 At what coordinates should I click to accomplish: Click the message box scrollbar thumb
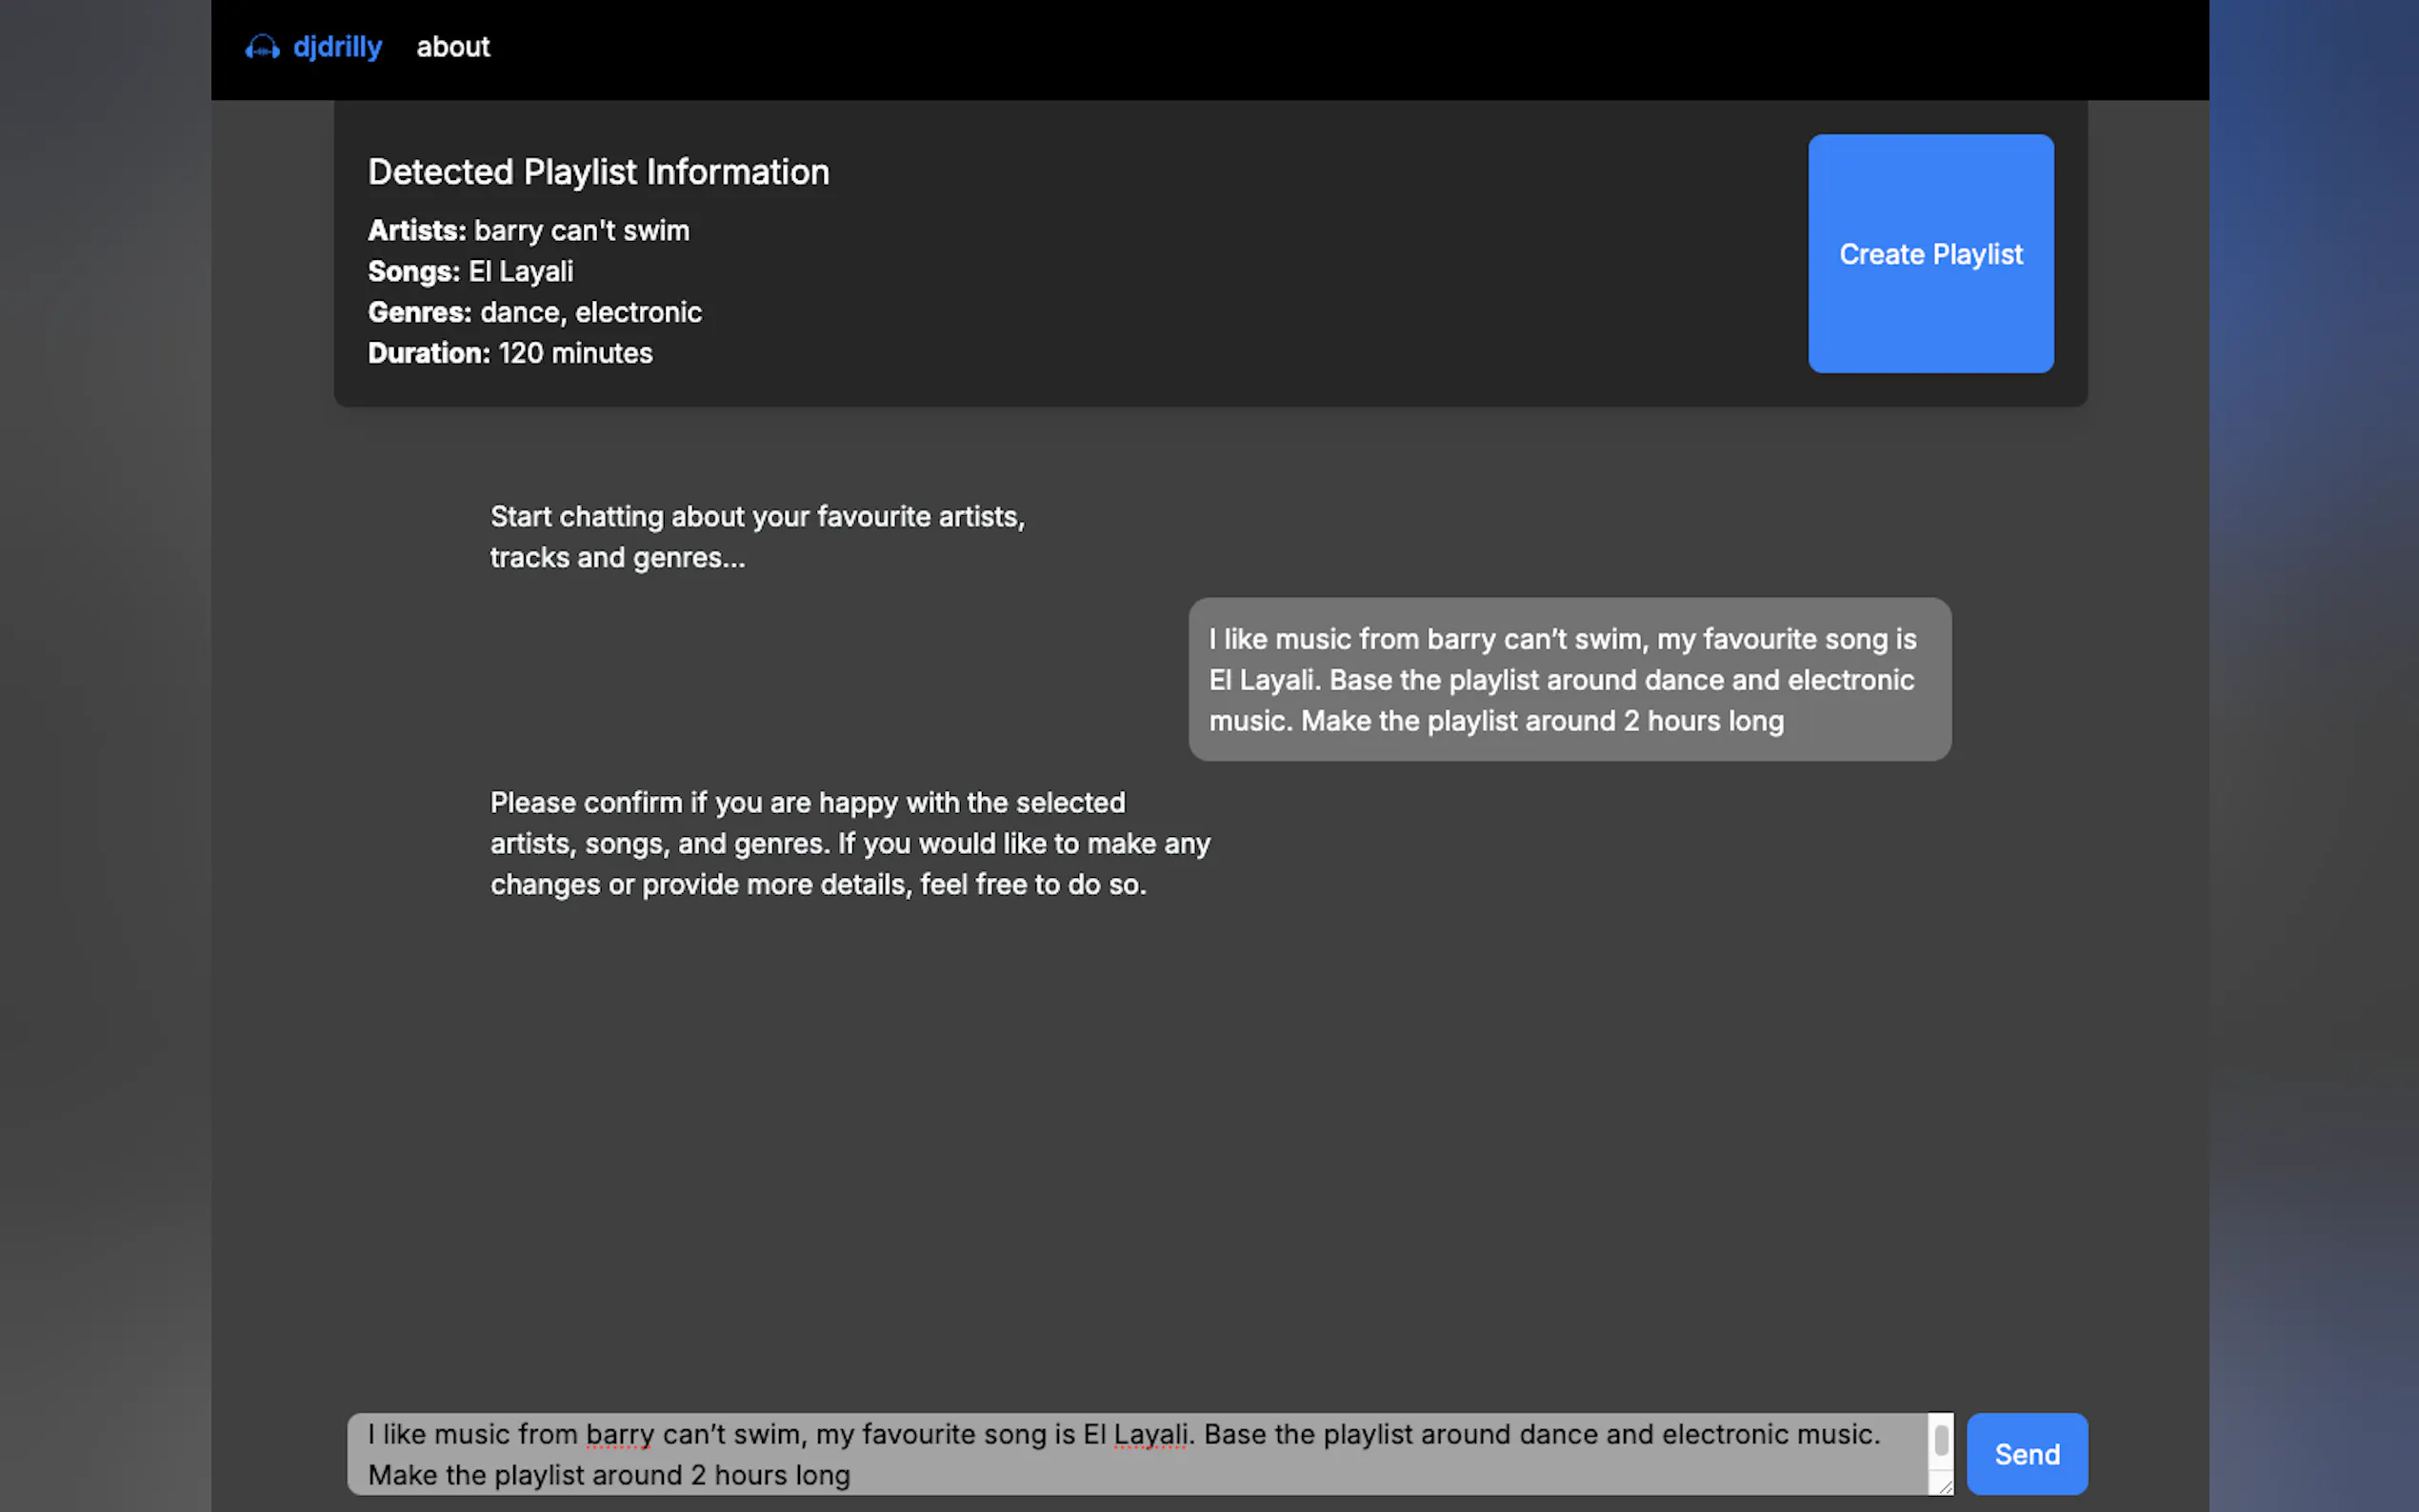coord(1940,1440)
